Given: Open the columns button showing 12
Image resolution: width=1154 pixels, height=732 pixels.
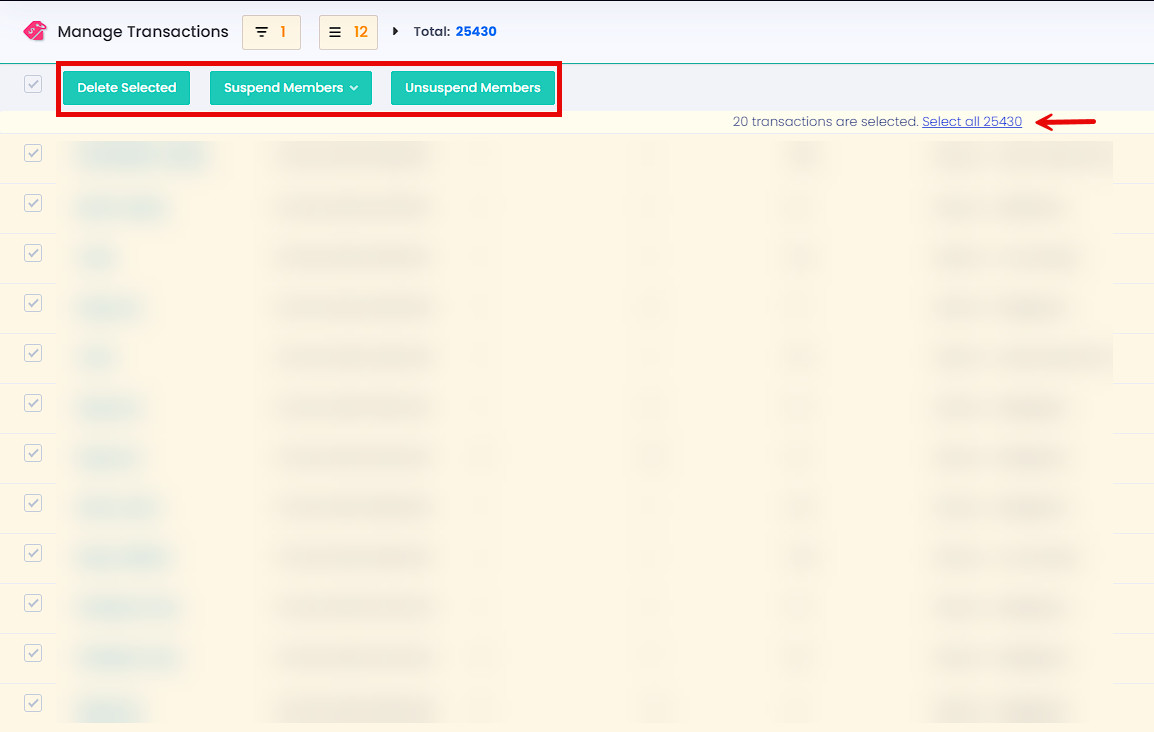Looking at the screenshot, I should [348, 32].
